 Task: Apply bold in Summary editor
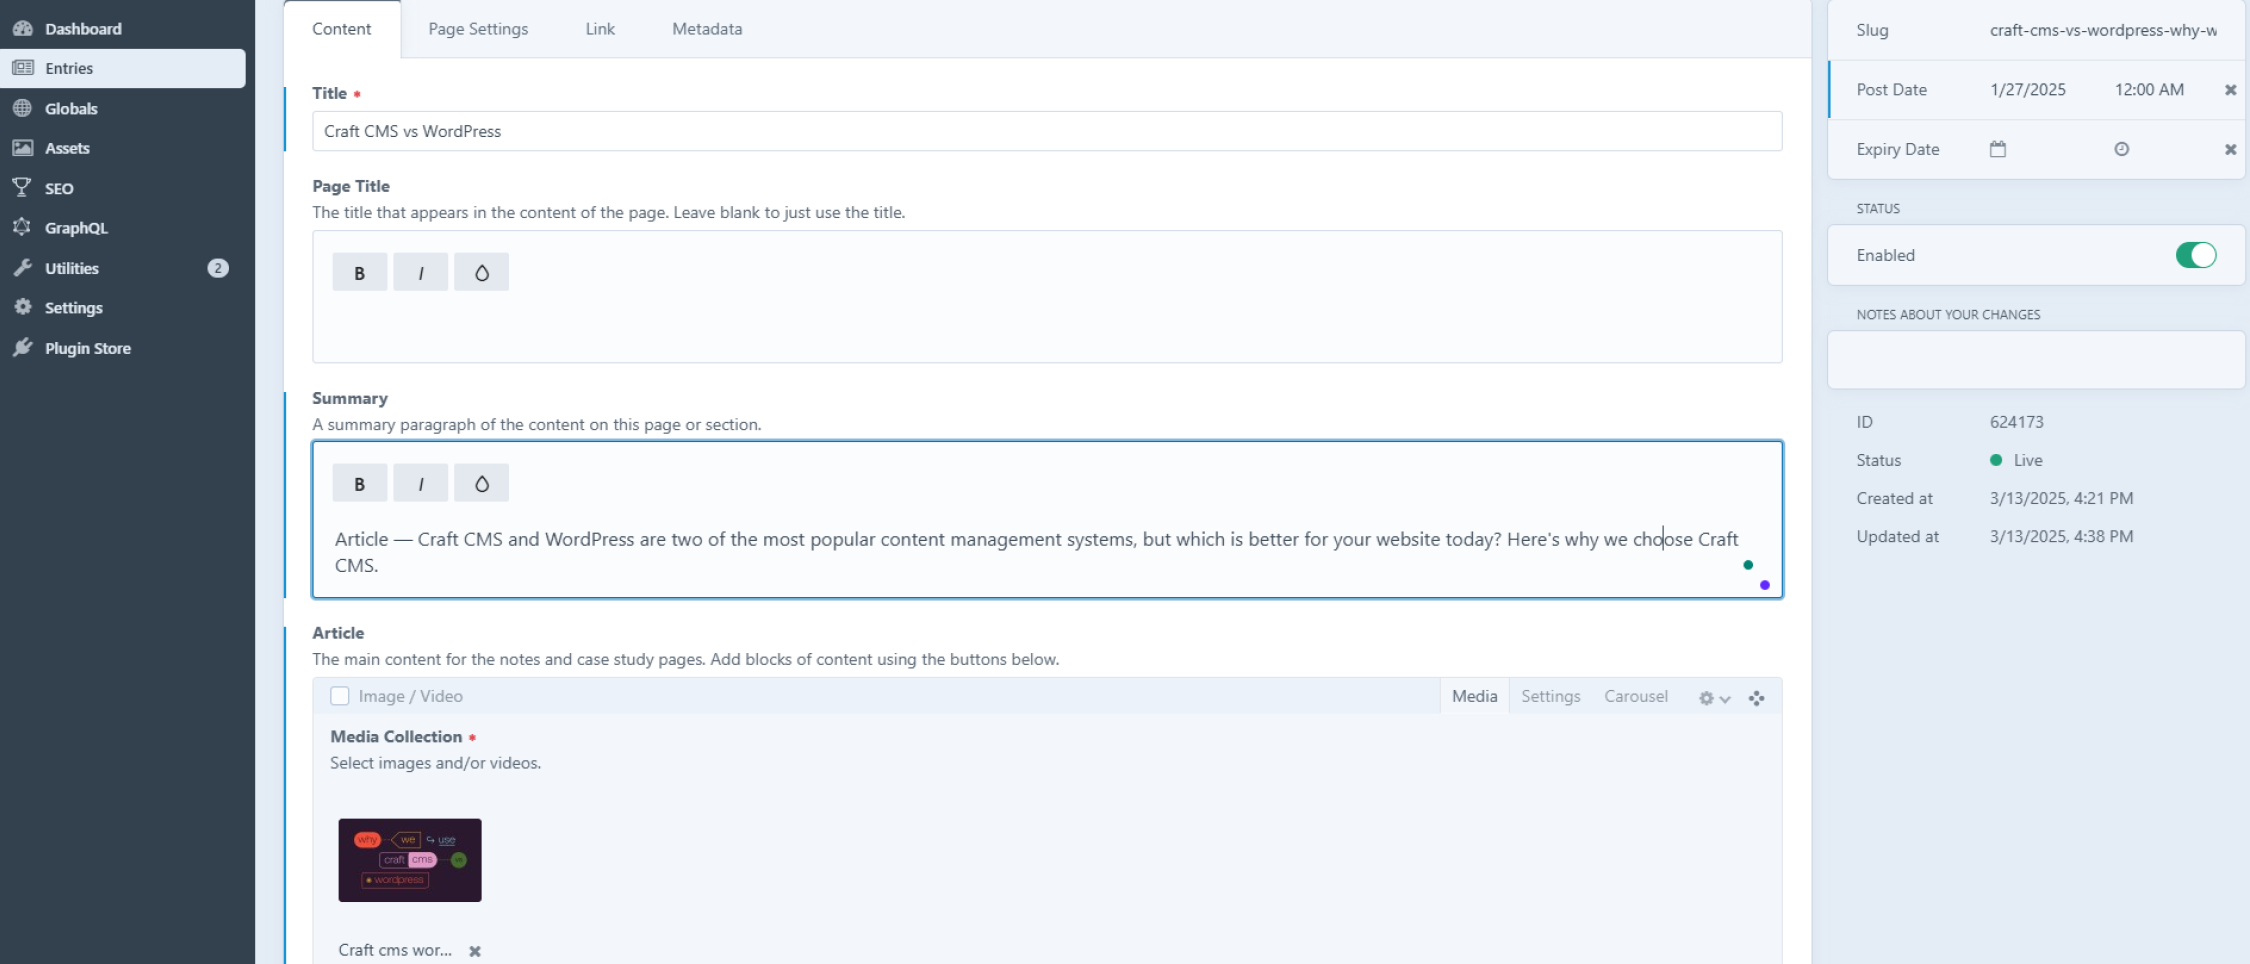[360, 483]
